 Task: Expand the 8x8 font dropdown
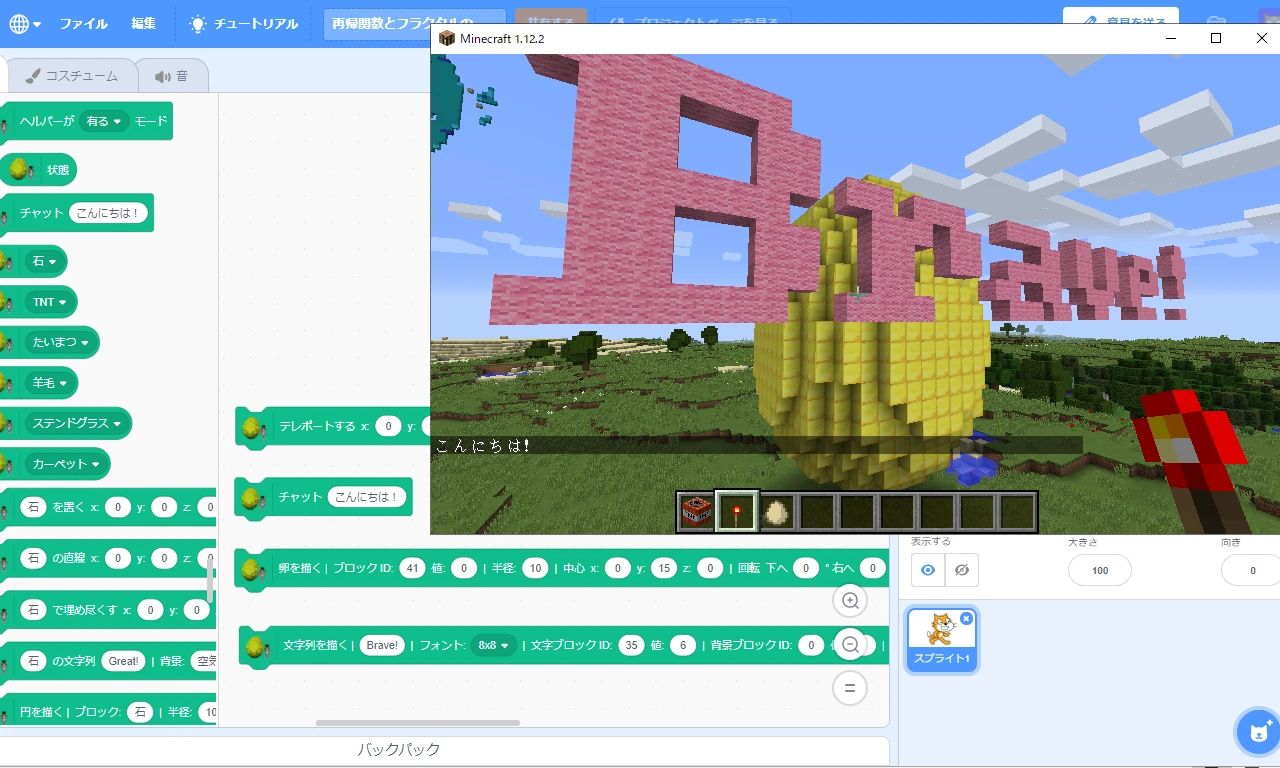click(x=494, y=646)
